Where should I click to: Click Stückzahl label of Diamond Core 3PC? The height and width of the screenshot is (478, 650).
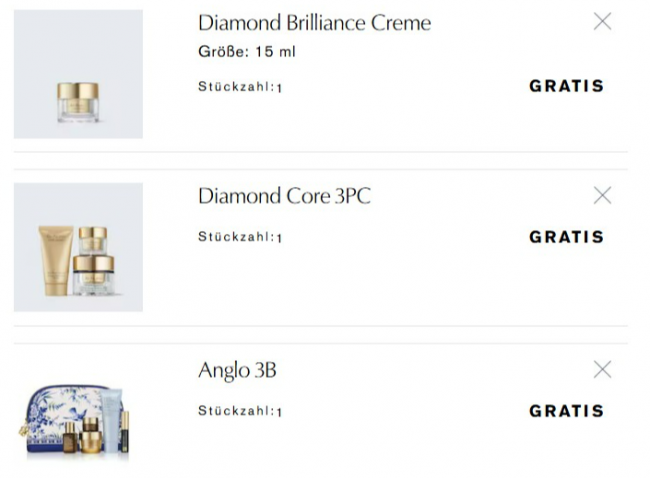[235, 238]
